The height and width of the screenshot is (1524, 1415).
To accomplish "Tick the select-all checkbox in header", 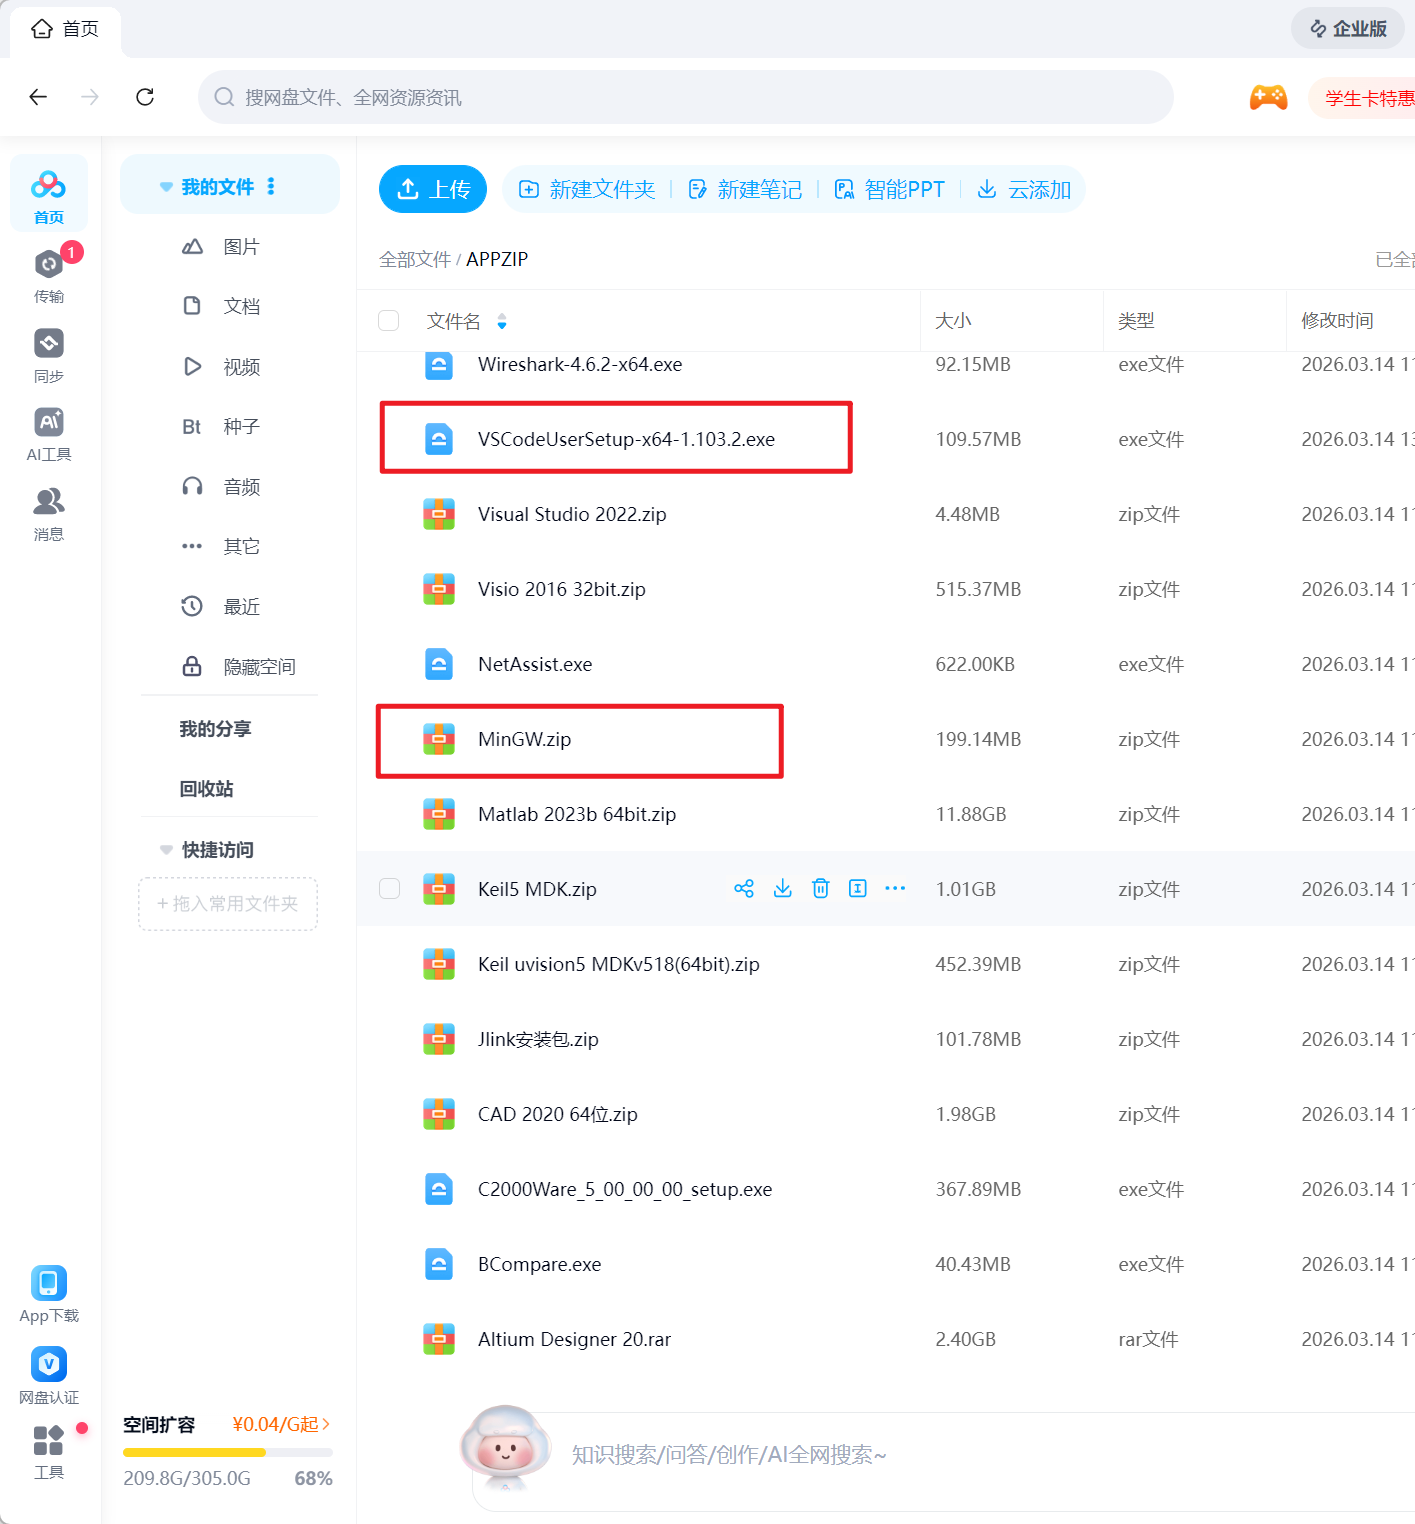I will pyautogui.click(x=389, y=320).
